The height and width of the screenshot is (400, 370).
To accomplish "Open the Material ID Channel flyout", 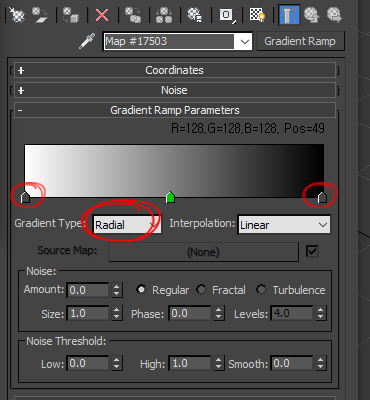I will [227, 15].
